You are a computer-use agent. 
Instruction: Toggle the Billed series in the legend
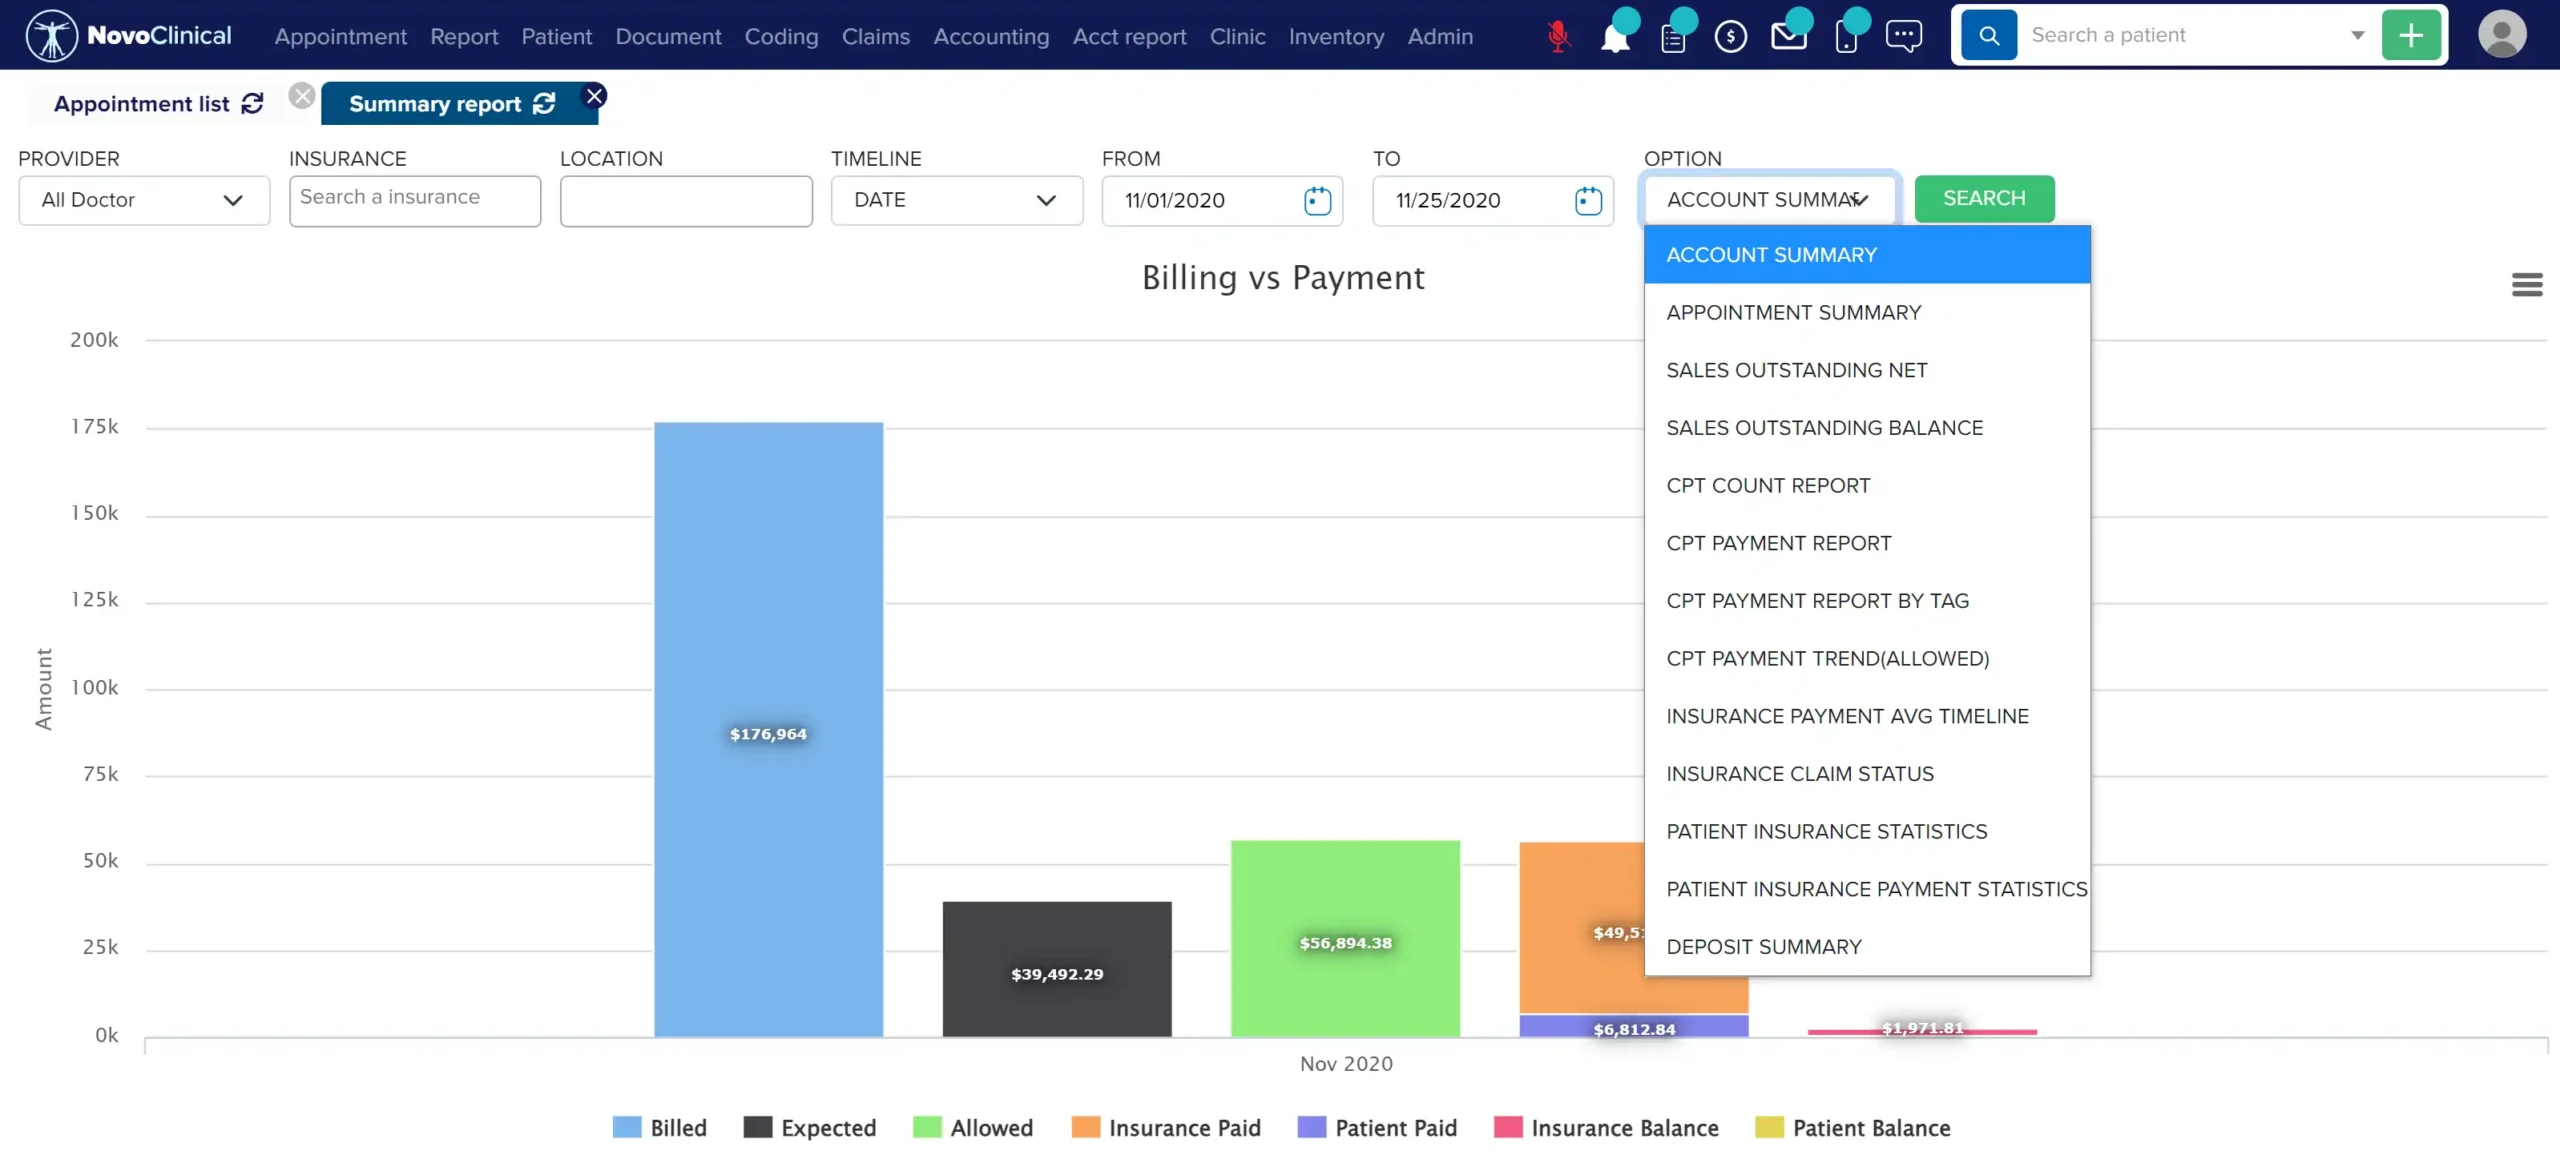679,1126
